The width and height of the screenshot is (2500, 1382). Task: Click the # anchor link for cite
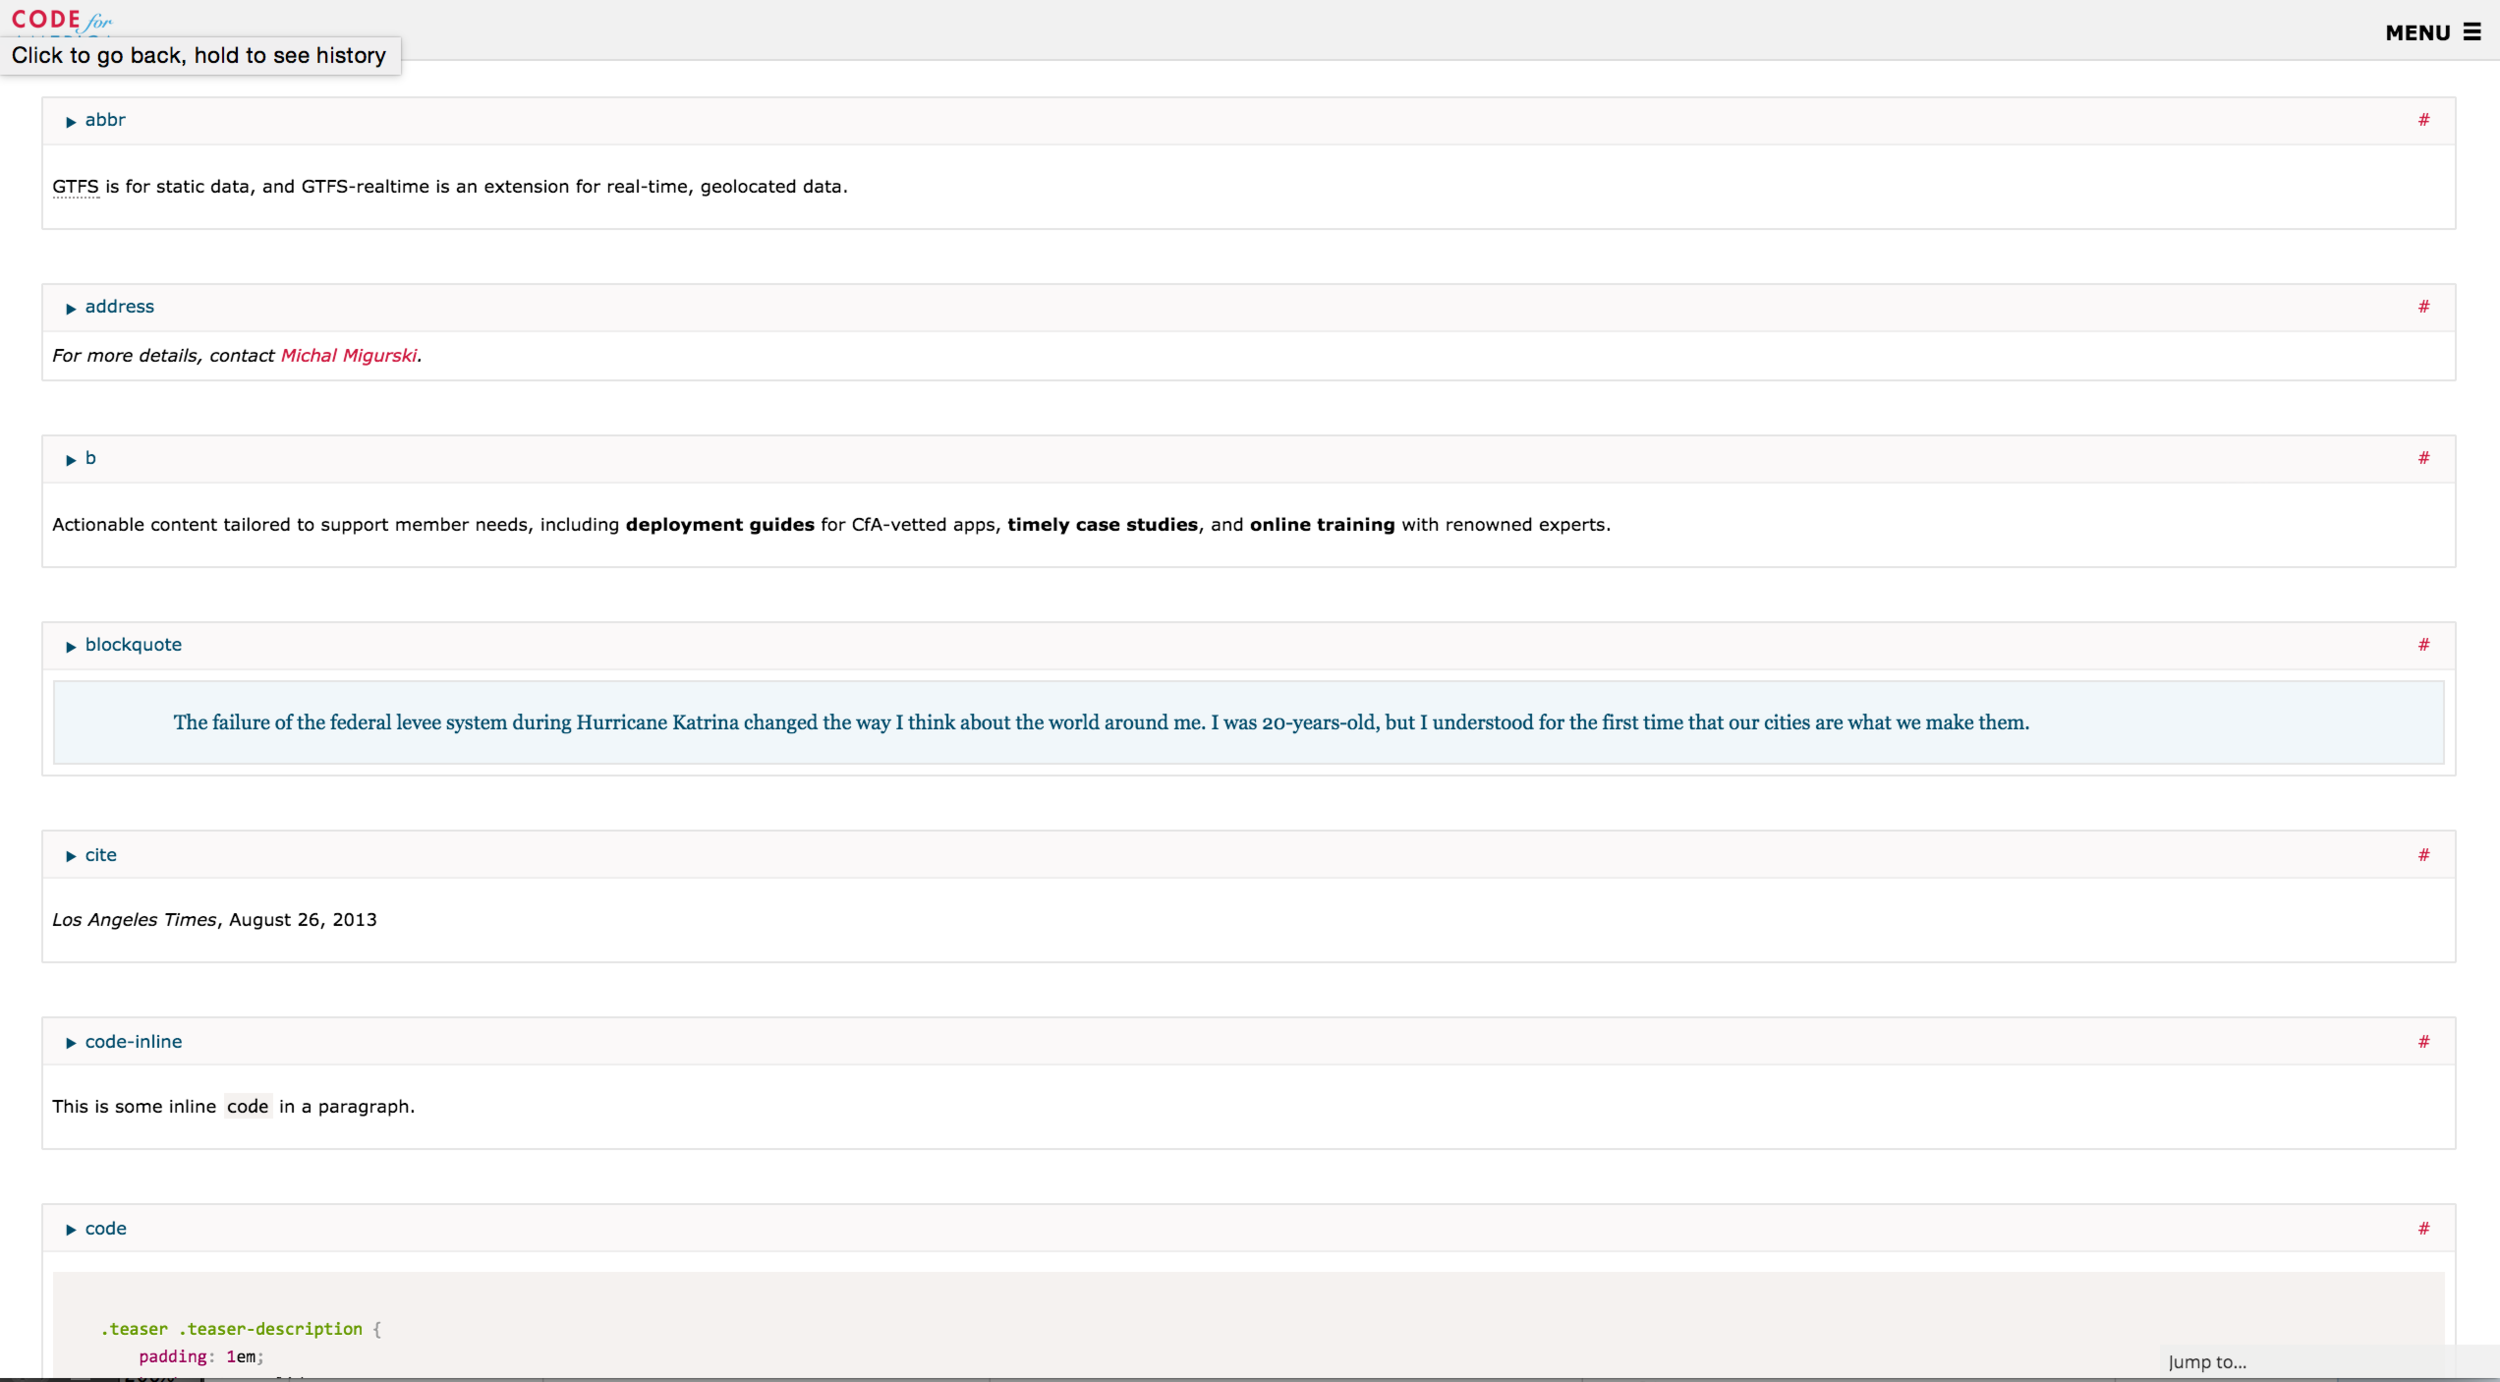click(x=2424, y=855)
